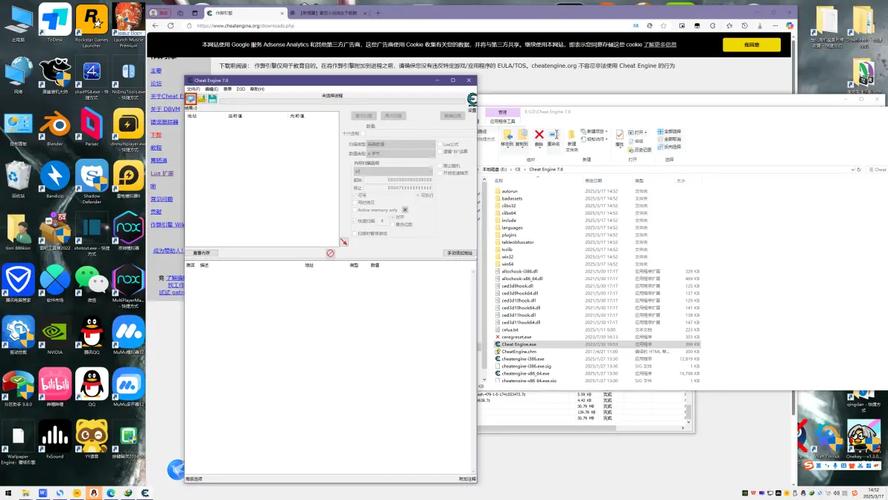Viewport: 888px width, 500px height.
Task: Open the bilibili desktop icon
Action: point(54,383)
